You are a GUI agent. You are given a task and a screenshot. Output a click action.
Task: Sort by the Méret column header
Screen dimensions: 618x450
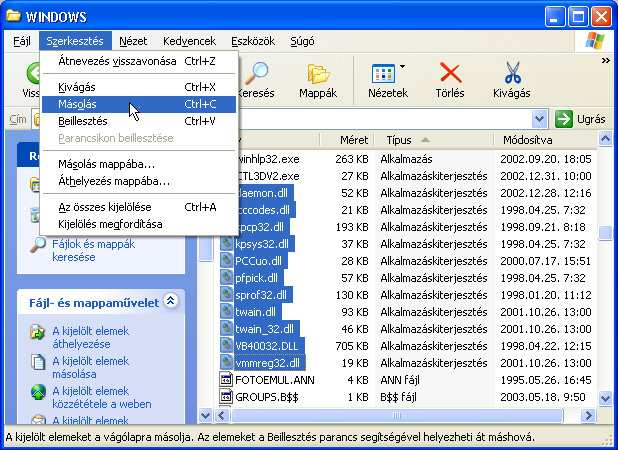347,140
